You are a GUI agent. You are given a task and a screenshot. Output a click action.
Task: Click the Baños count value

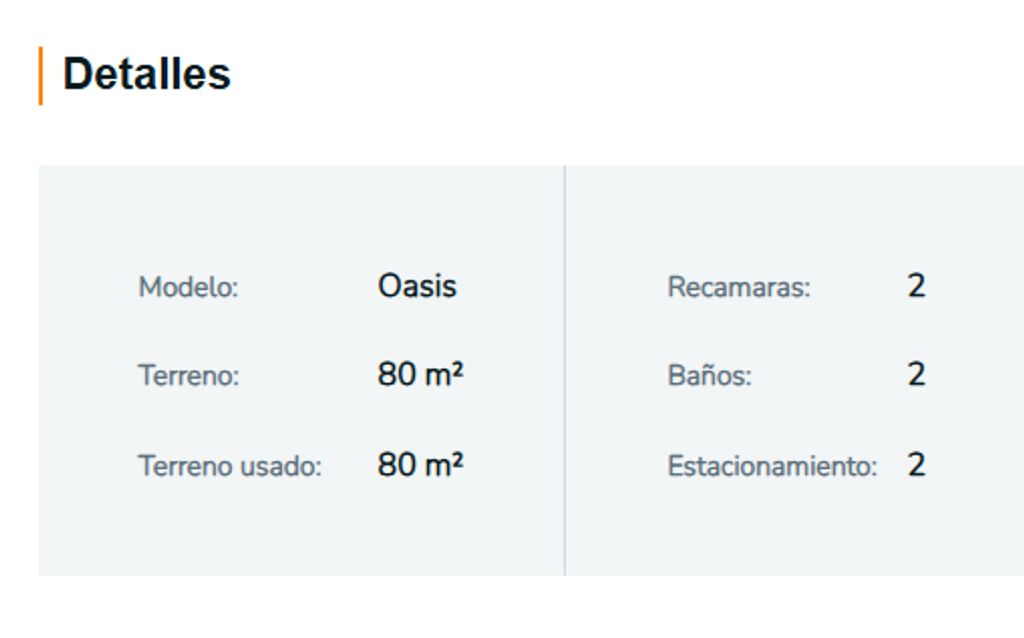pos(916,375)
